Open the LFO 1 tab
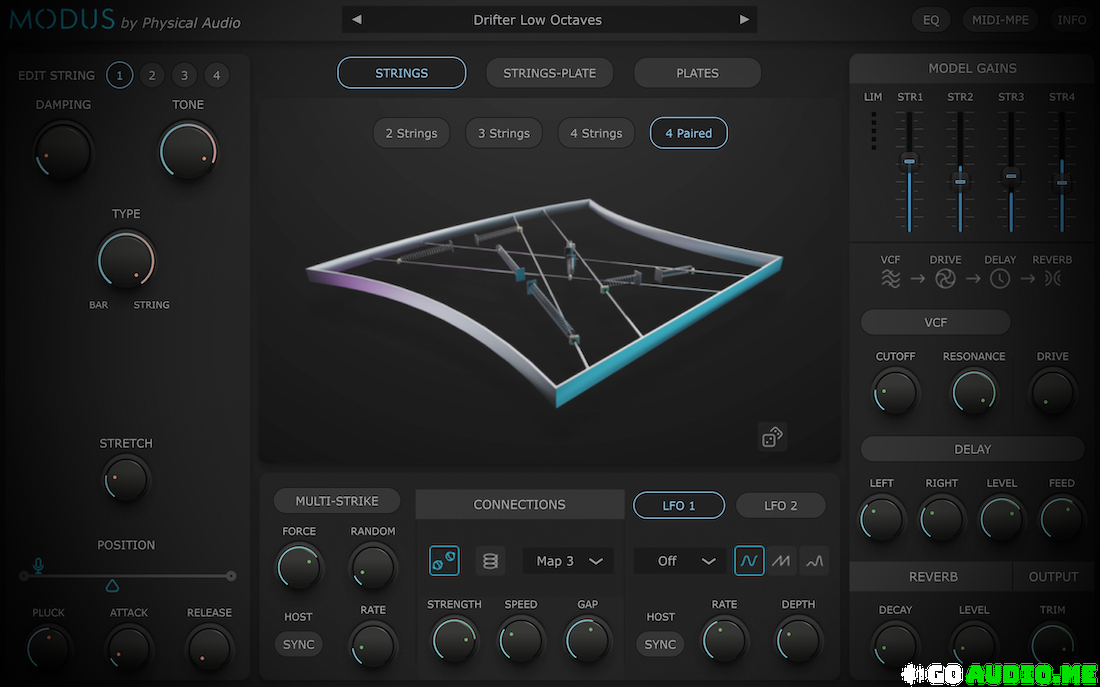1100x687 pixels. click(678, 505)
